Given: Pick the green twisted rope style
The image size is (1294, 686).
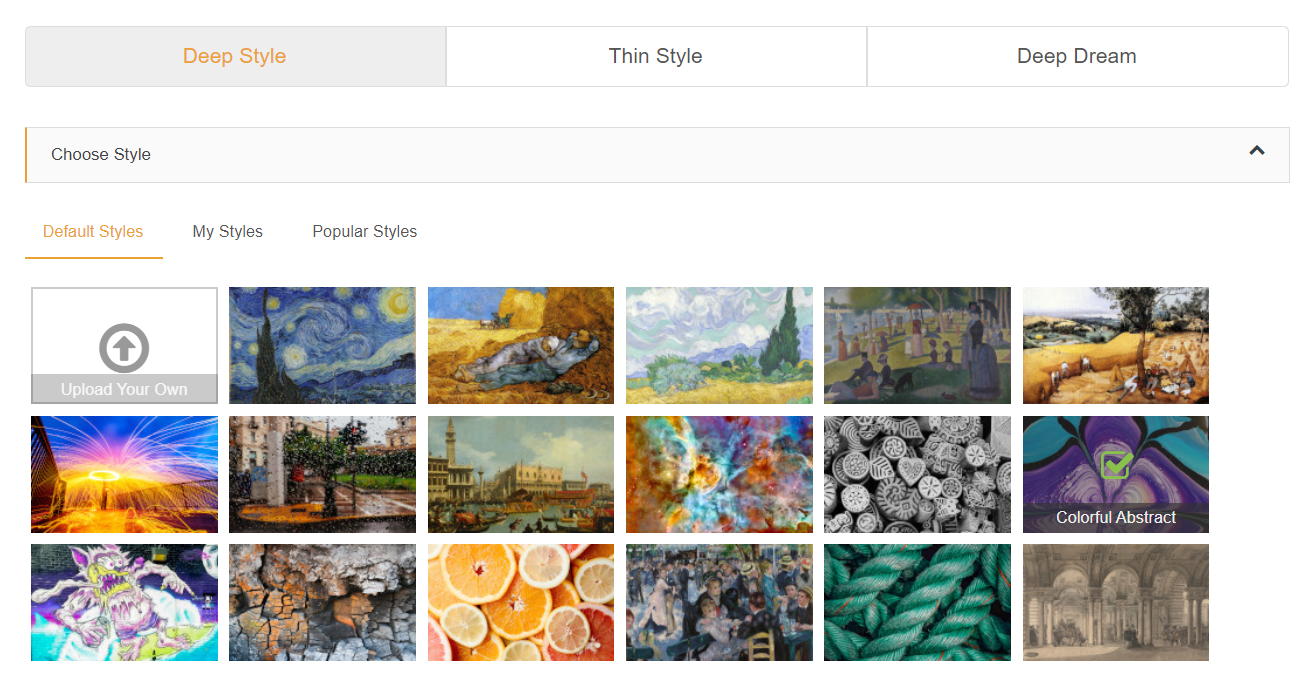Looking at the screenshot, I should tap(917, 602).
